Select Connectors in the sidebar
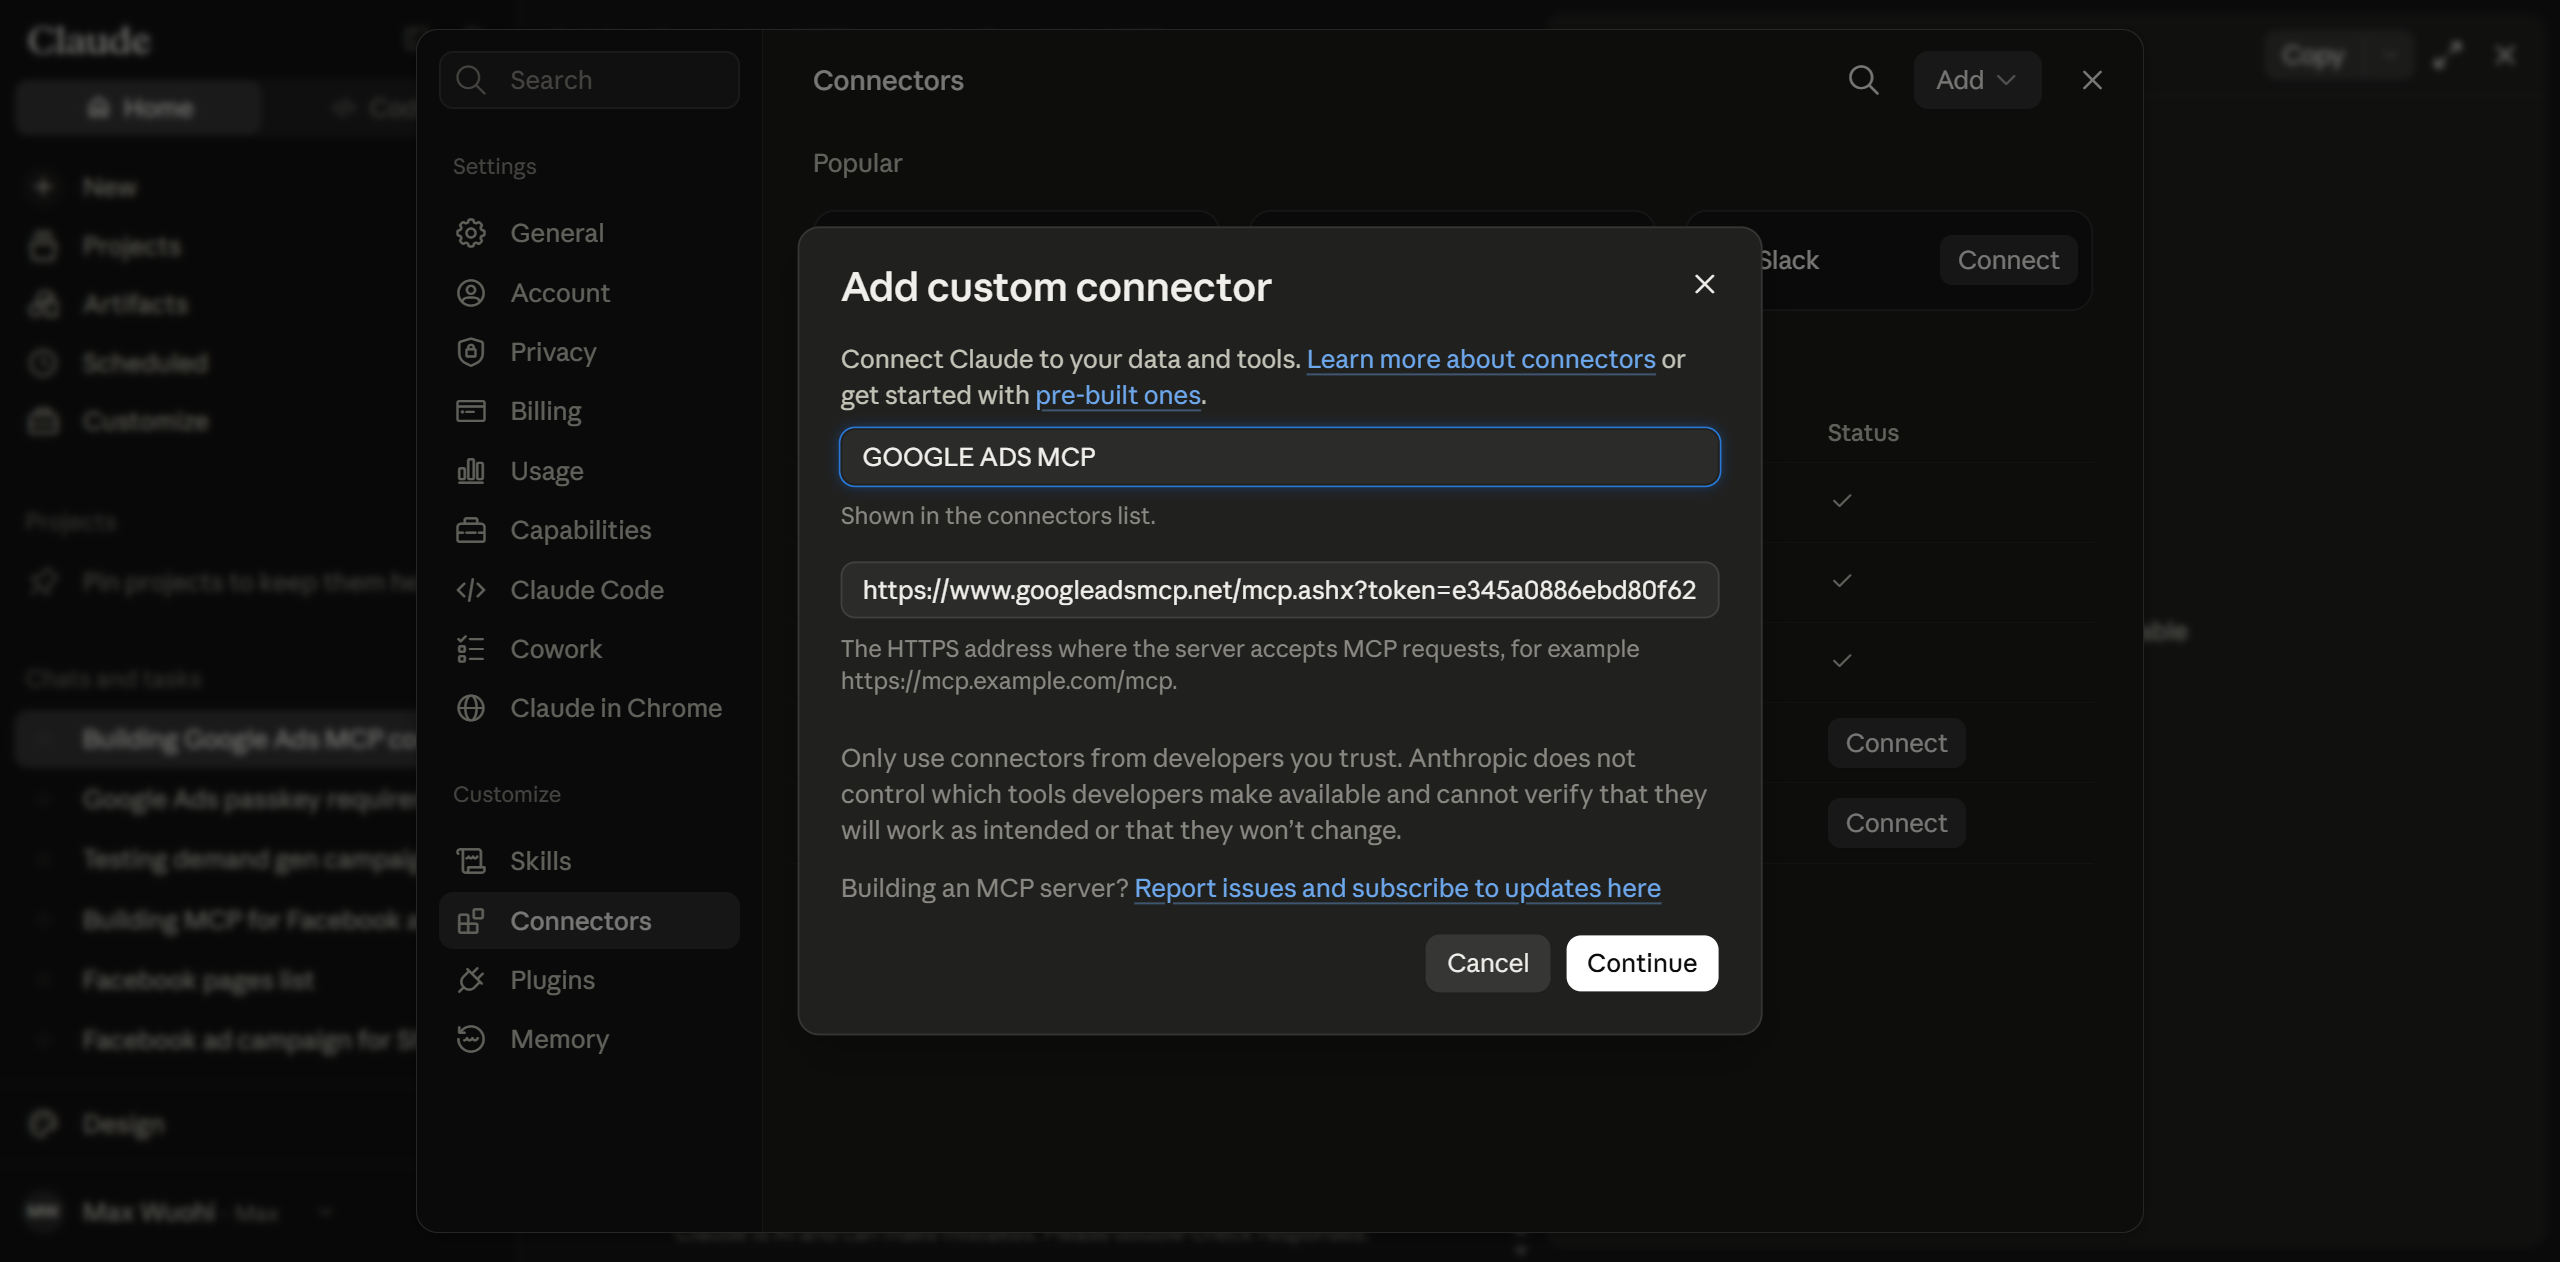 (x=589, y=921)
